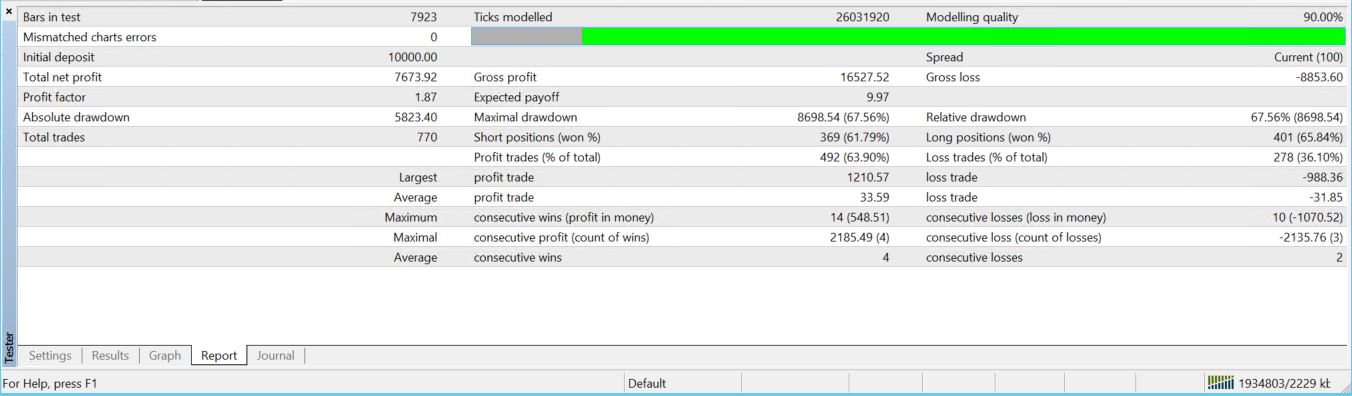Select Initial deposit value 10000.00
This screenshot has height=396, width=1352.
tap(412, 57)
